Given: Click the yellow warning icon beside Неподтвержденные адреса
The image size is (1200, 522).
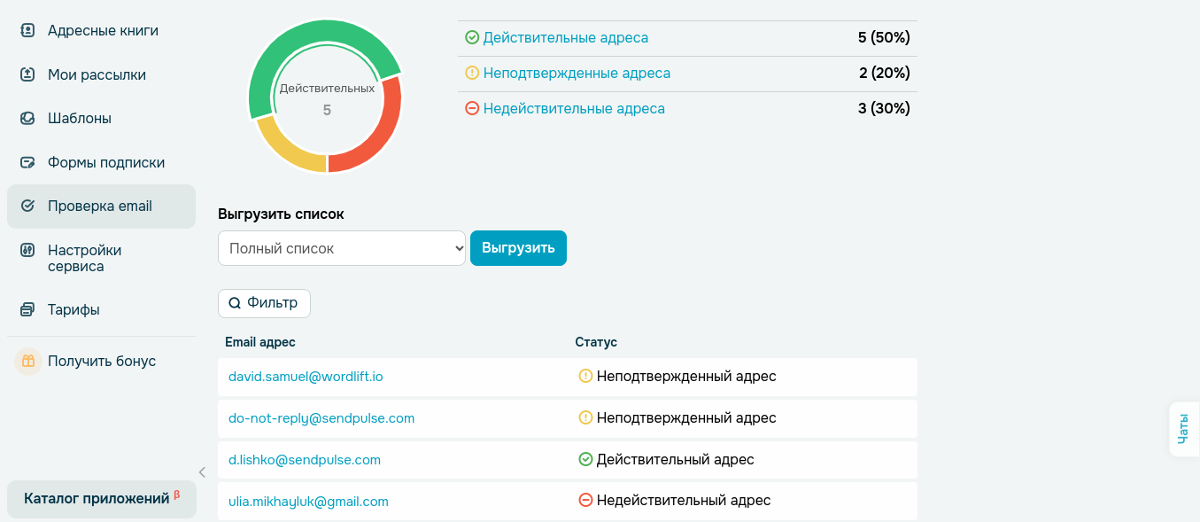Looking at the screenshot, I should point(472,73).
